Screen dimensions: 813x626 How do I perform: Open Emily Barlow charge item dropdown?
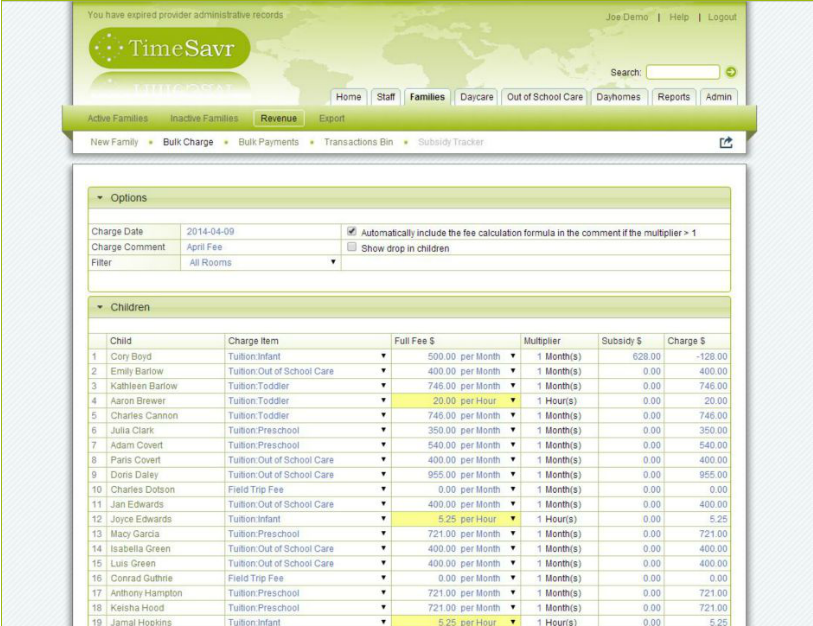(383, 371)
